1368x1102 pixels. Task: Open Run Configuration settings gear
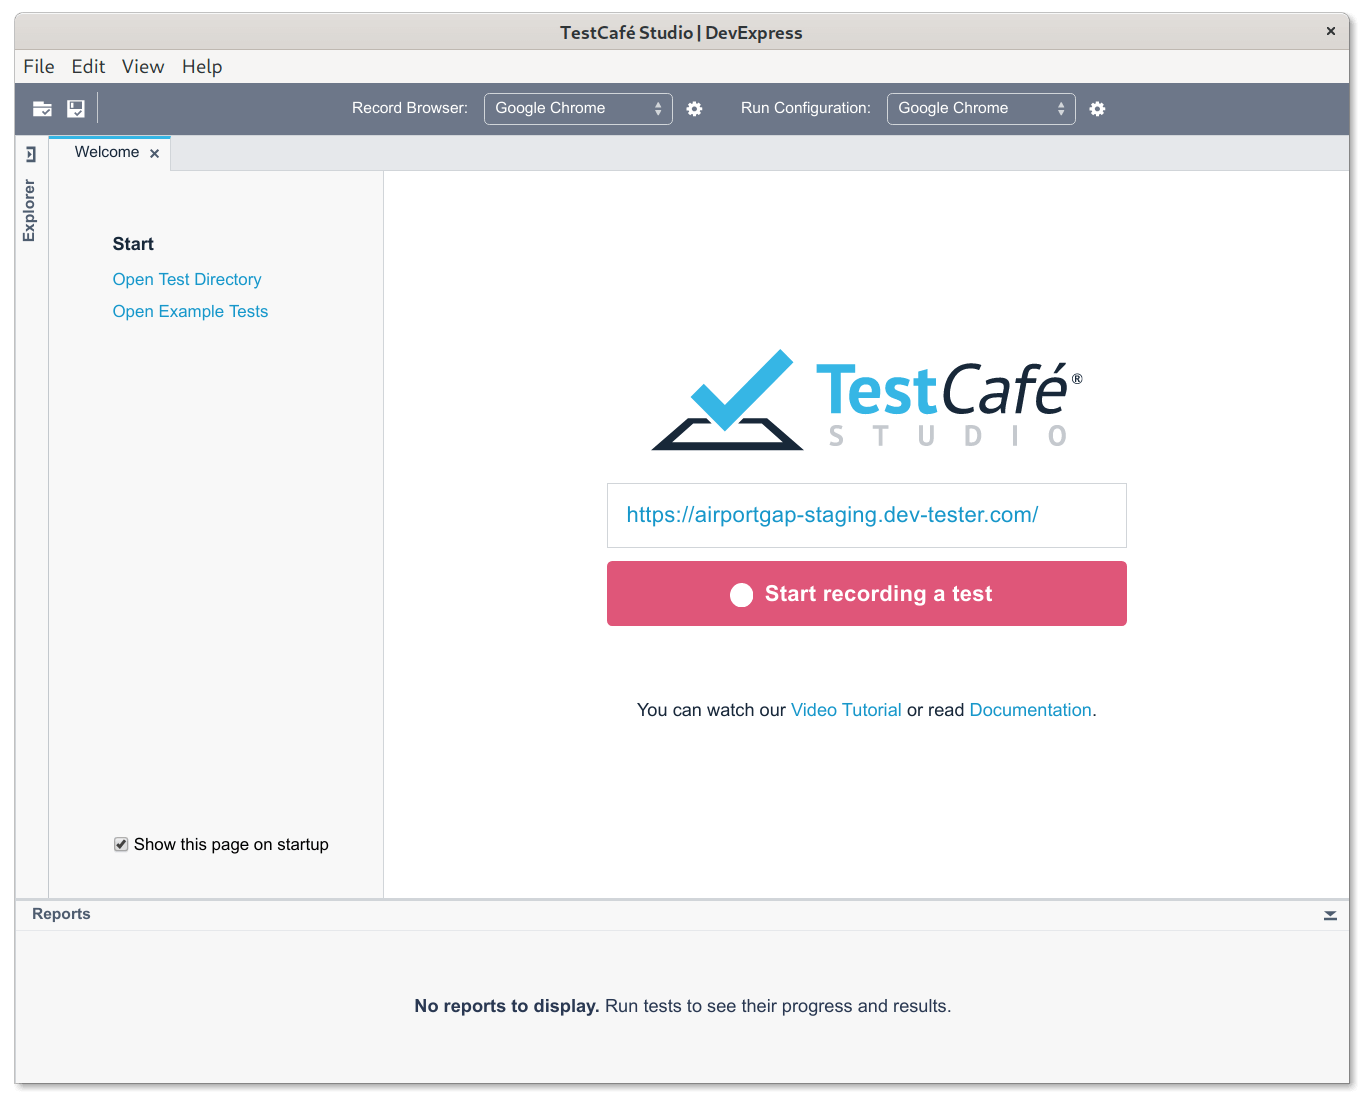pyautogui.click(x=1098, y=109)
